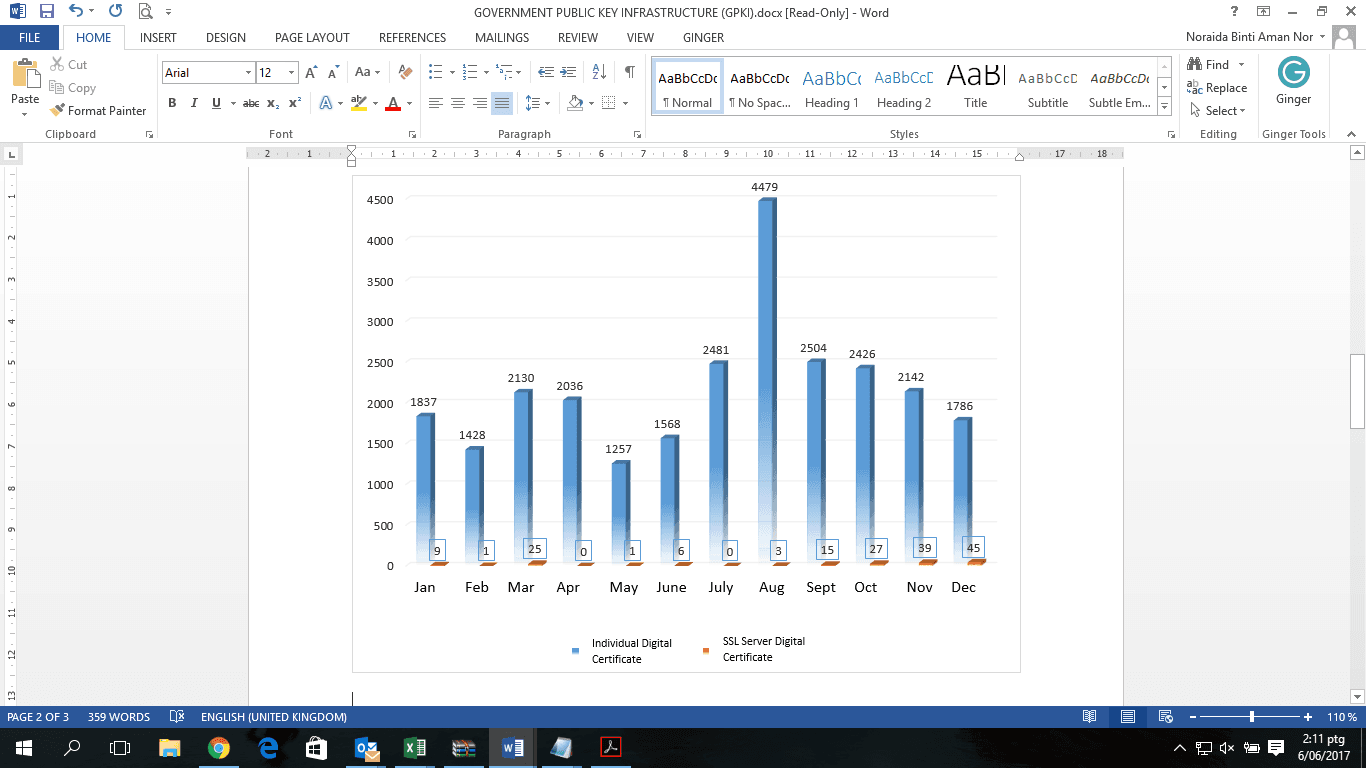Click the Save icon in quick access toolbar

pyautogui.click(x=46, y=12)
